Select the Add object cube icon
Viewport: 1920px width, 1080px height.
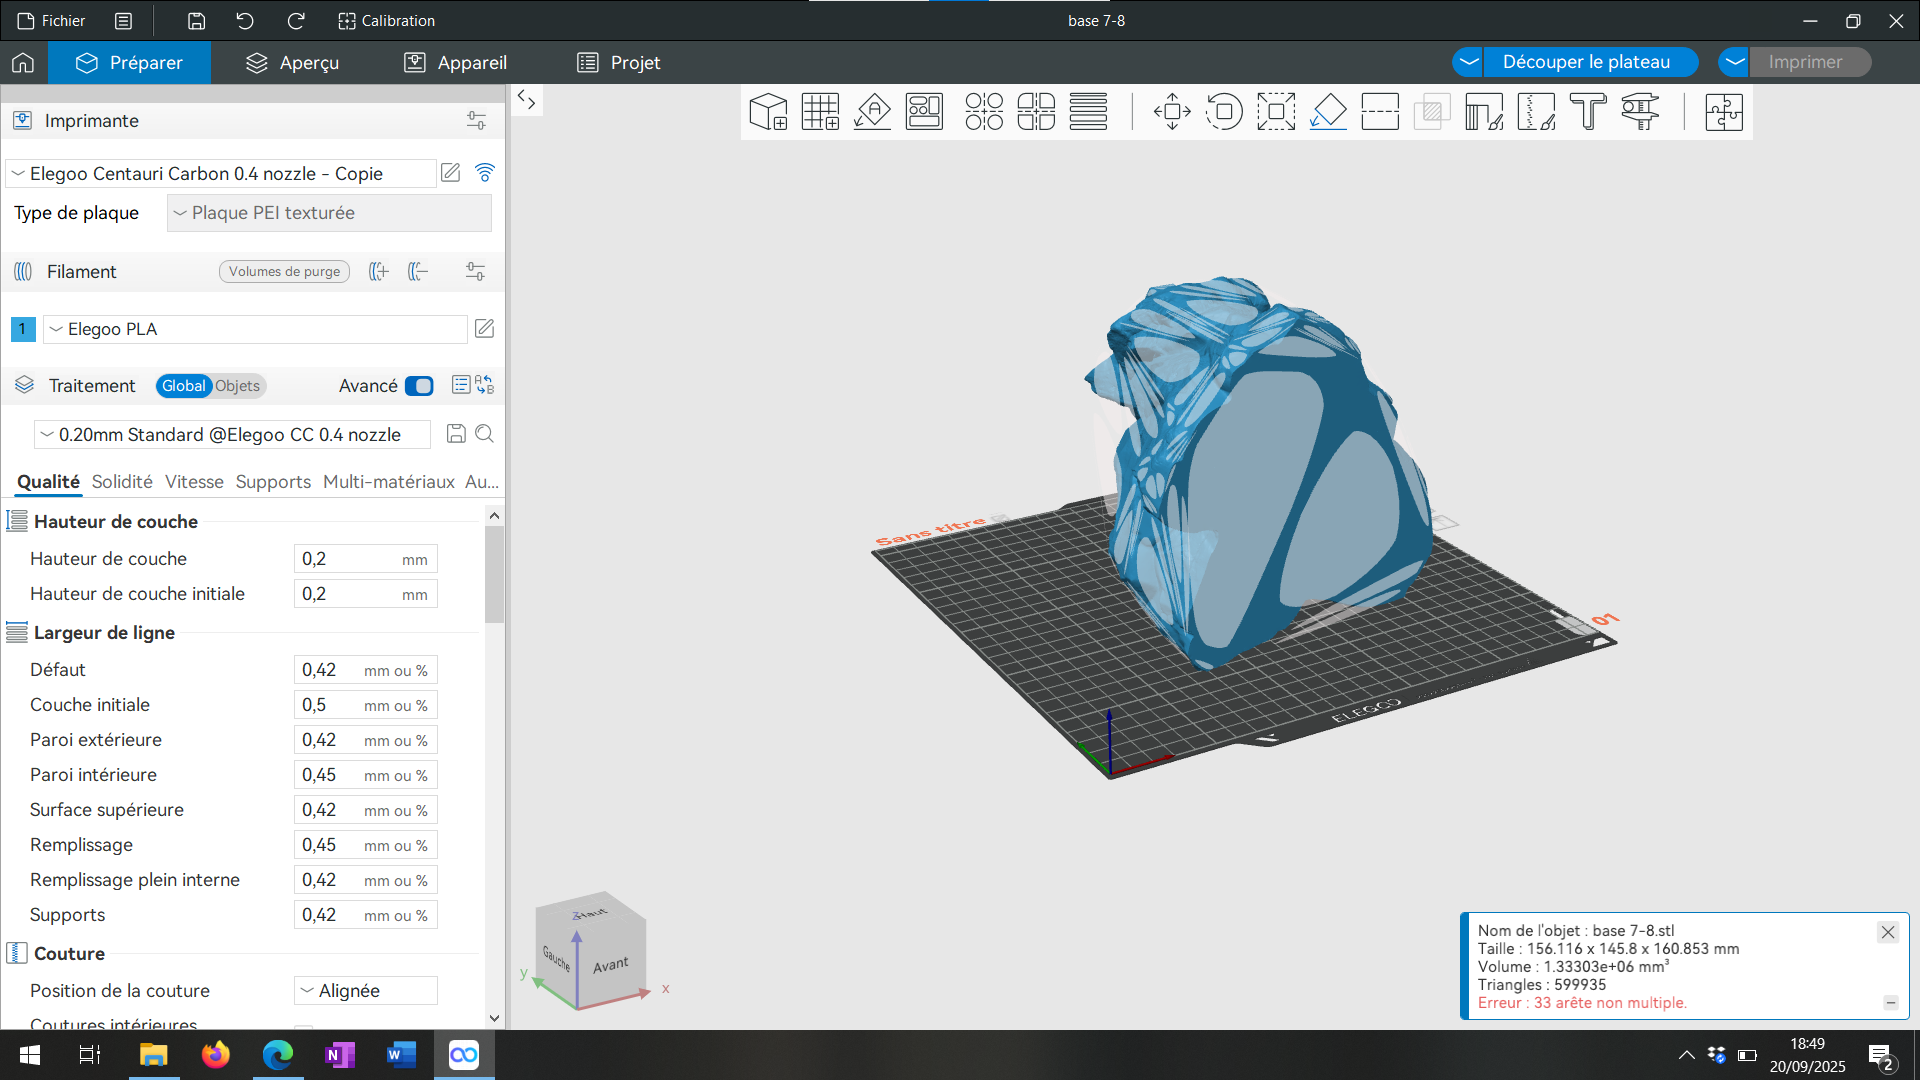[x=768, y=112]
